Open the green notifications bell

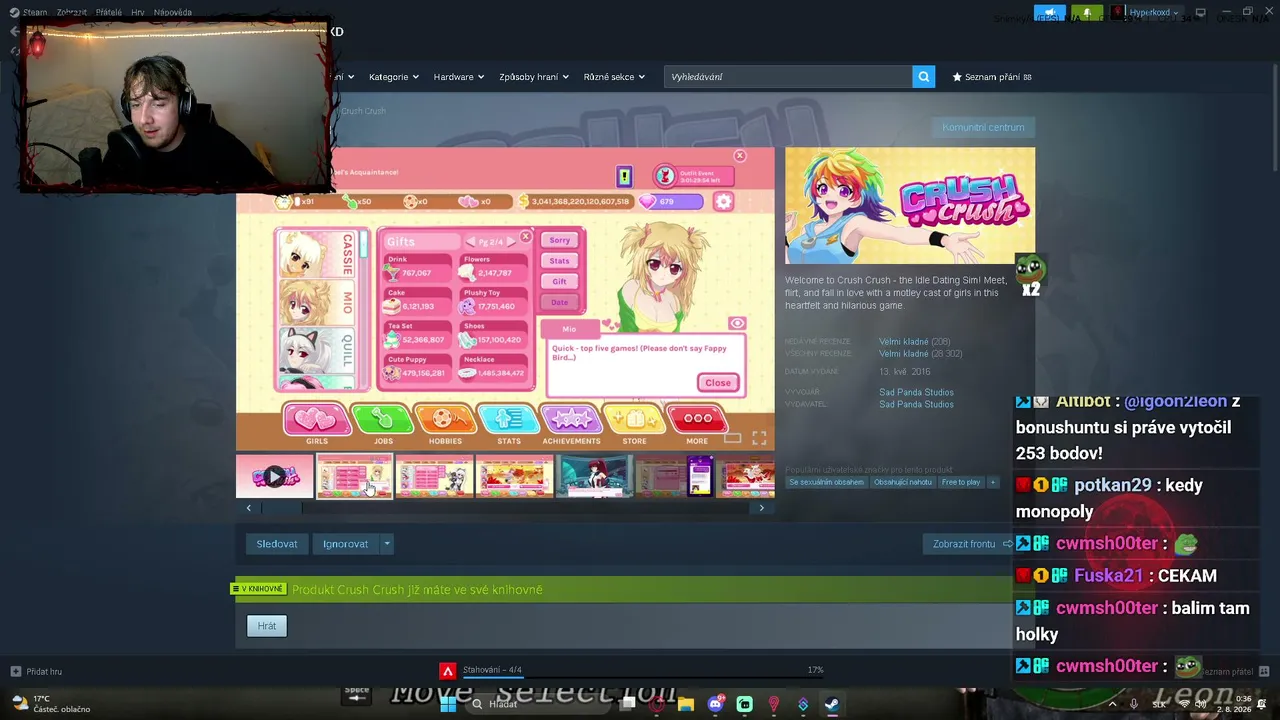click(x=1087, y=13)
